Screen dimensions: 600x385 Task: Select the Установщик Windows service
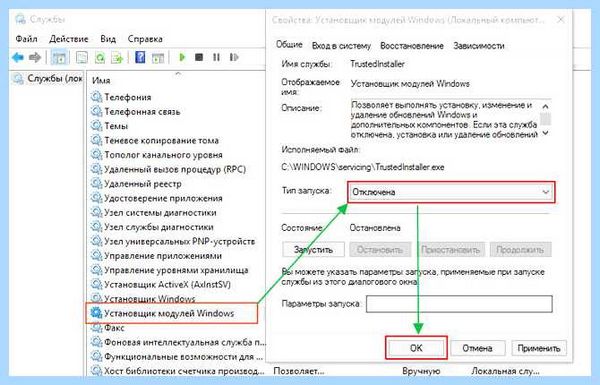[150, 299]
